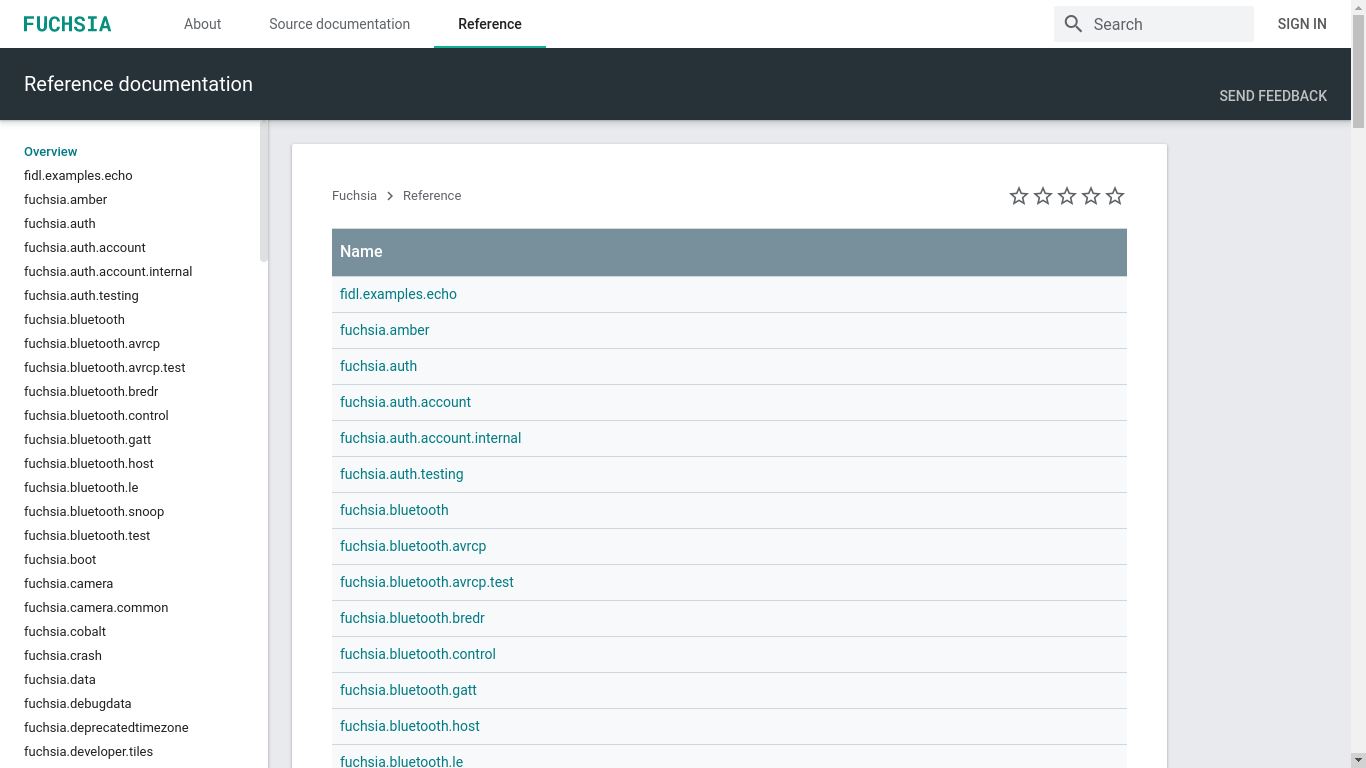Screen dimensions: 1366x768
Task: Click fuchsia.bluetooth.host link in the table
Action: pyautogui.click(x=410, y=726)
